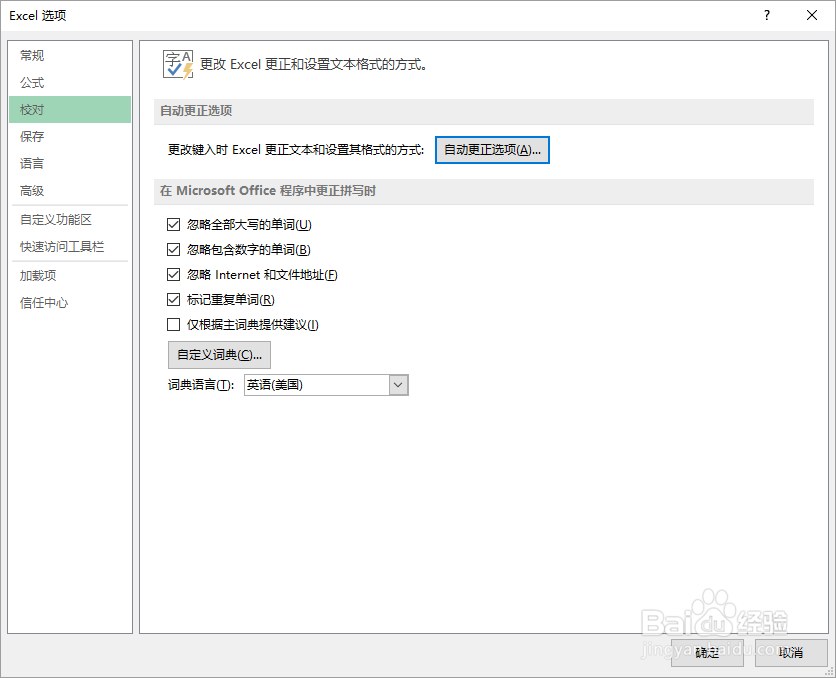Image resolution: width=836 pixels, height=678 pixels.
Task: Toggle 忽略包含数字的单词 checkbox
Action: [x=173, y=249]
